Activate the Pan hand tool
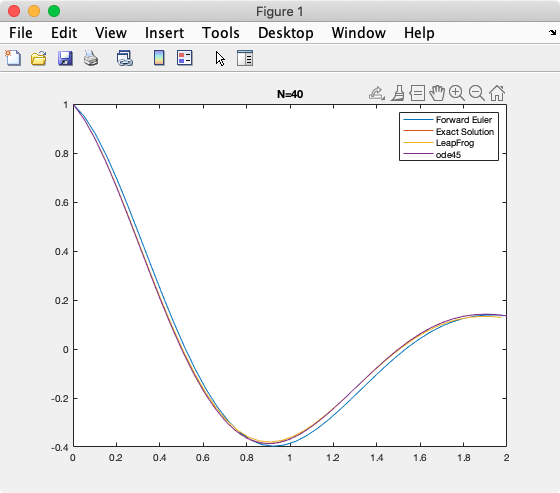Screen dimensions: 560x493 (437, 93)
